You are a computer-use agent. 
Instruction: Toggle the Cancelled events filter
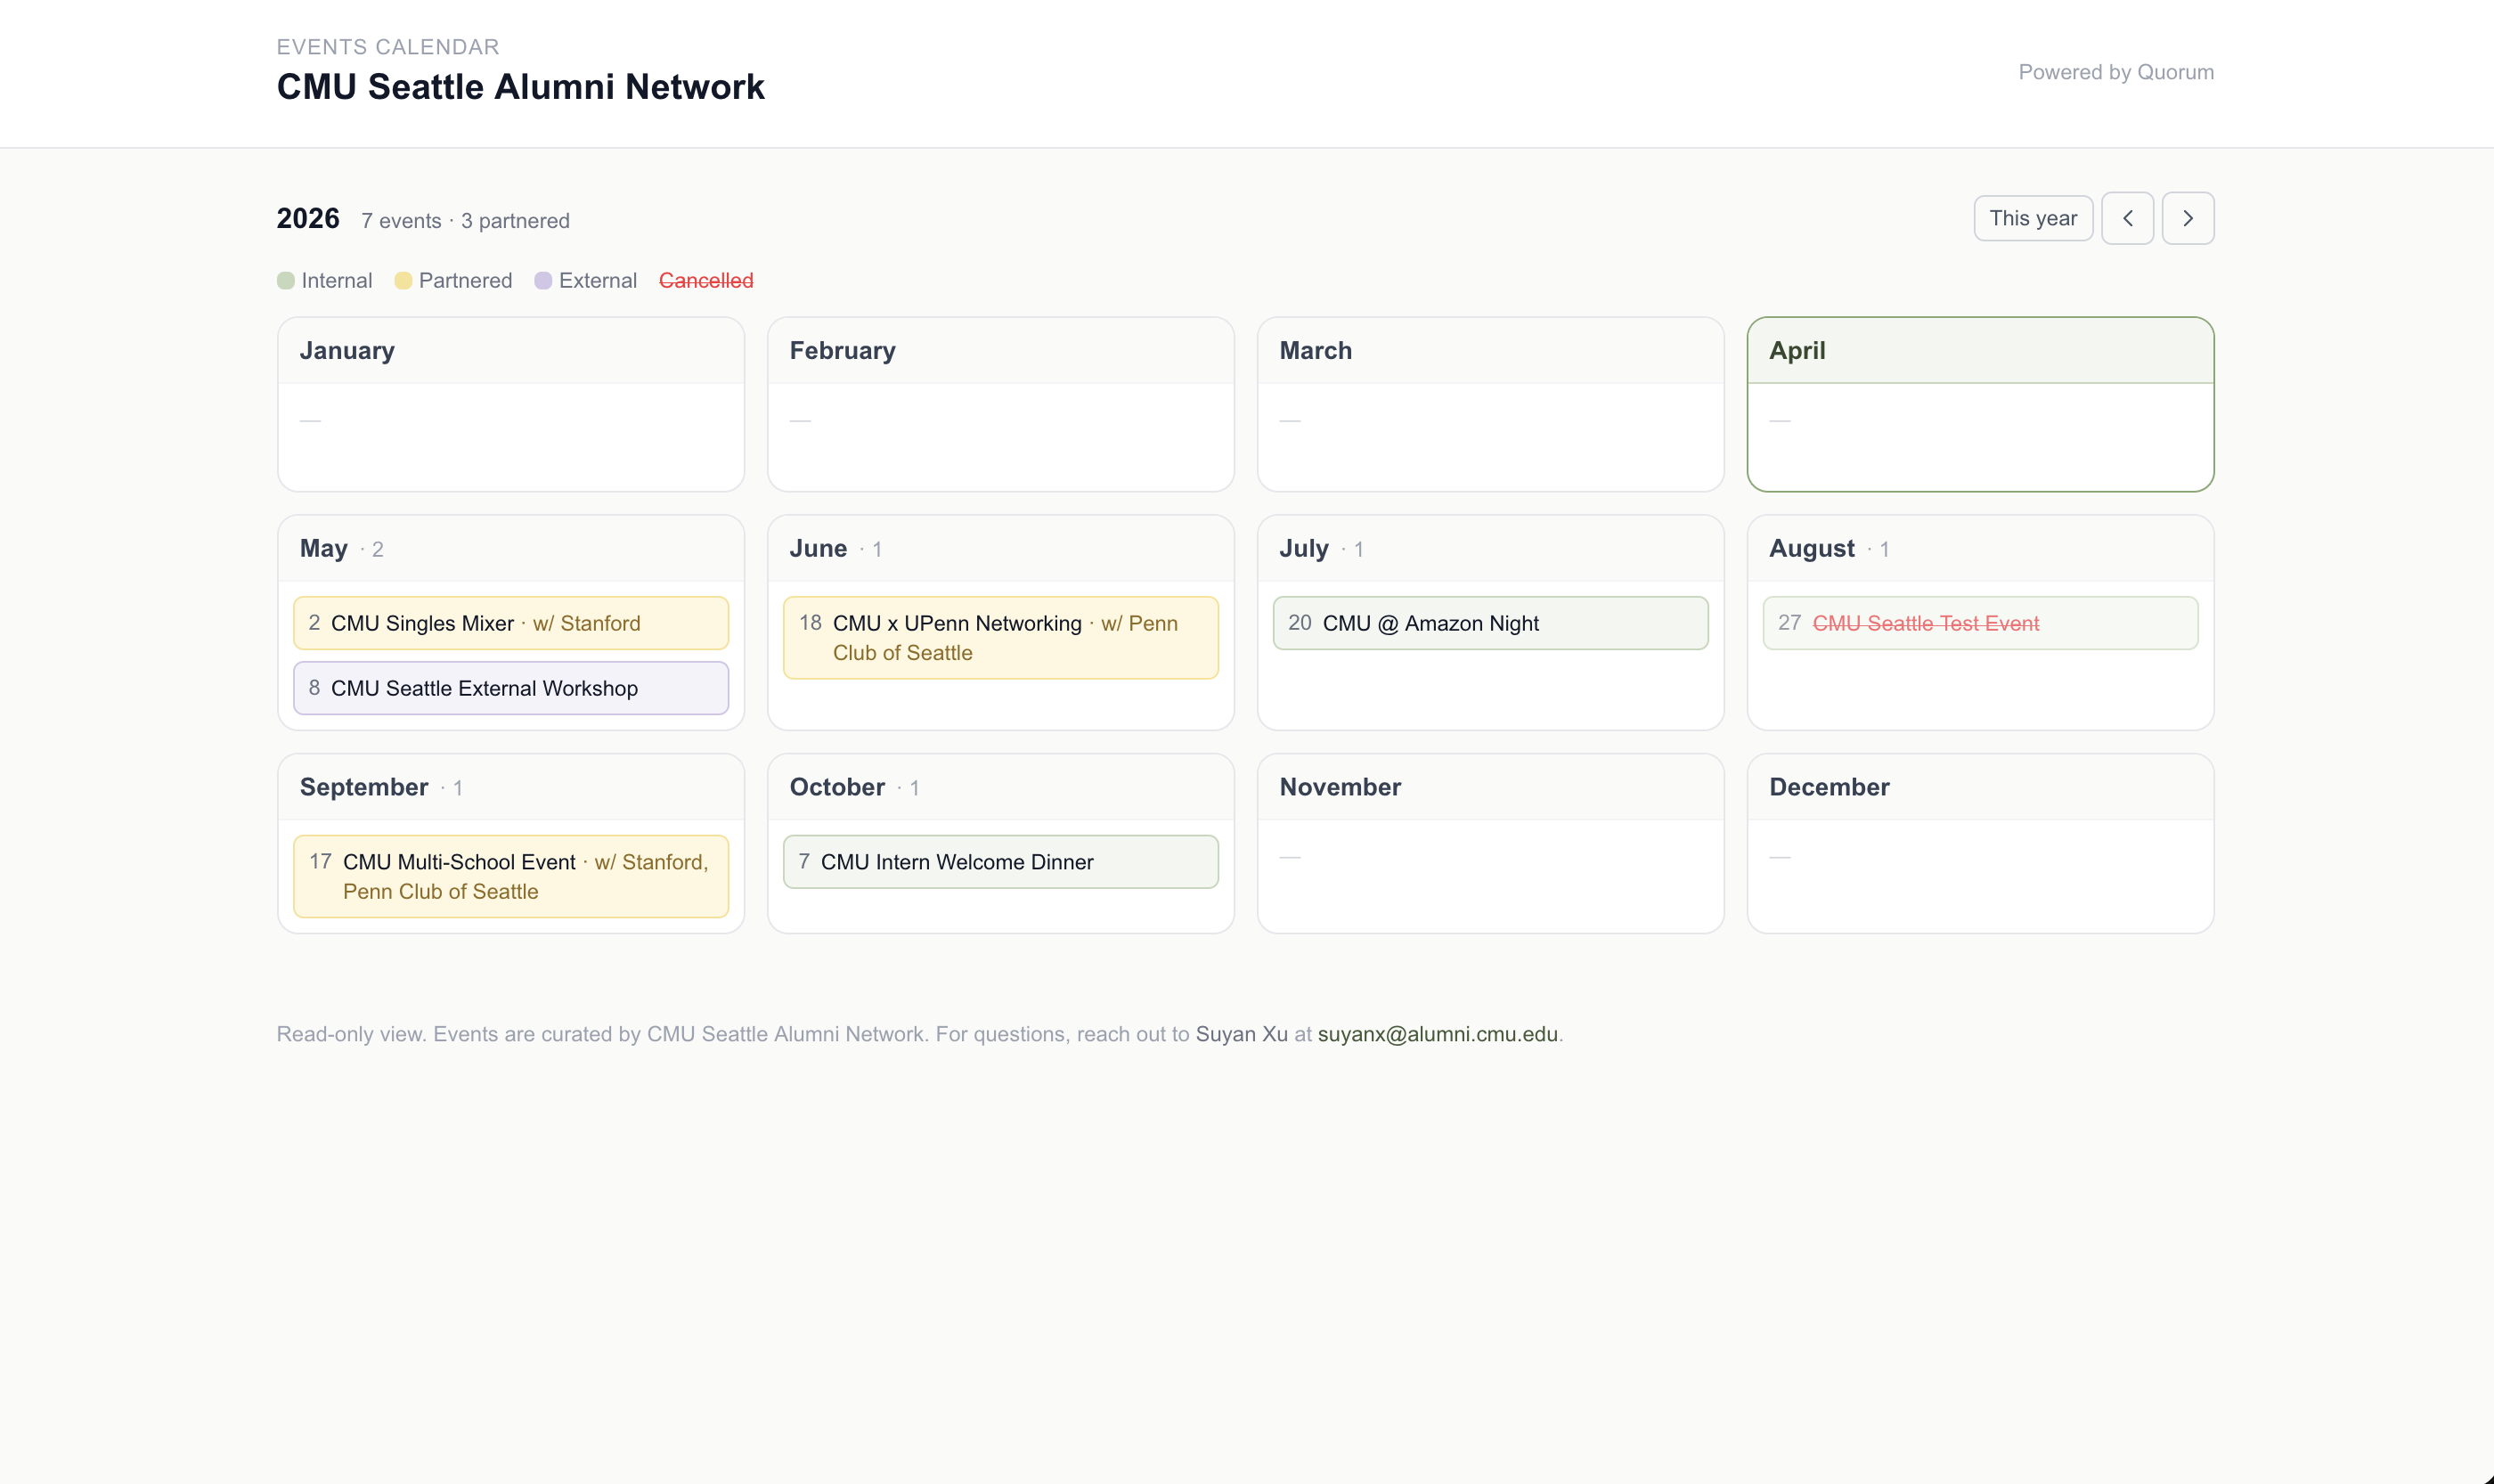click(706, 280)
